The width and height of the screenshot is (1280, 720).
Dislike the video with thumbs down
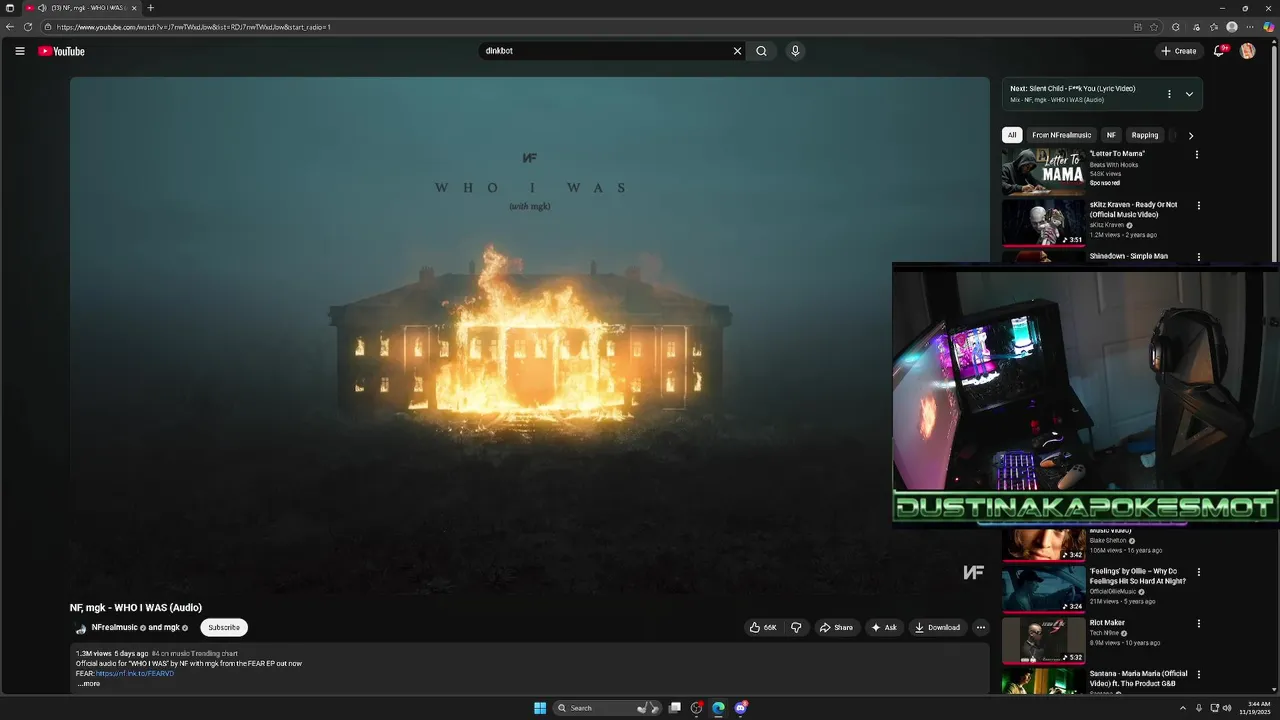pyautogui.click(x=796, y=627)
